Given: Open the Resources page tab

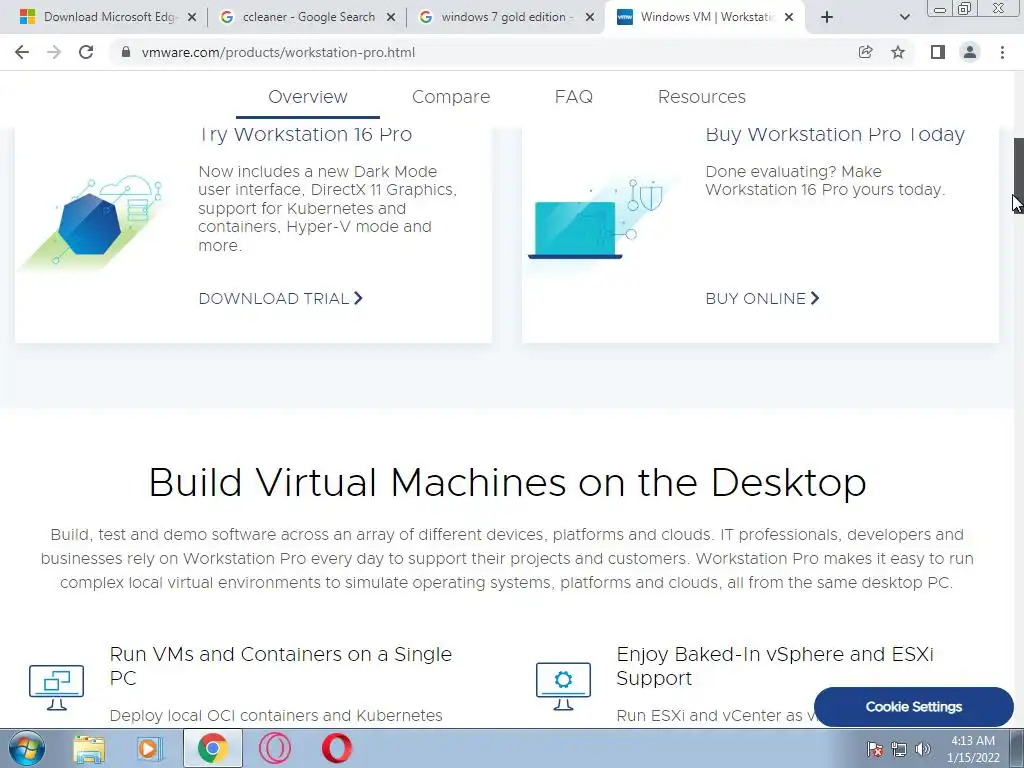Looking at the screenshot, I should click(701, 97).
